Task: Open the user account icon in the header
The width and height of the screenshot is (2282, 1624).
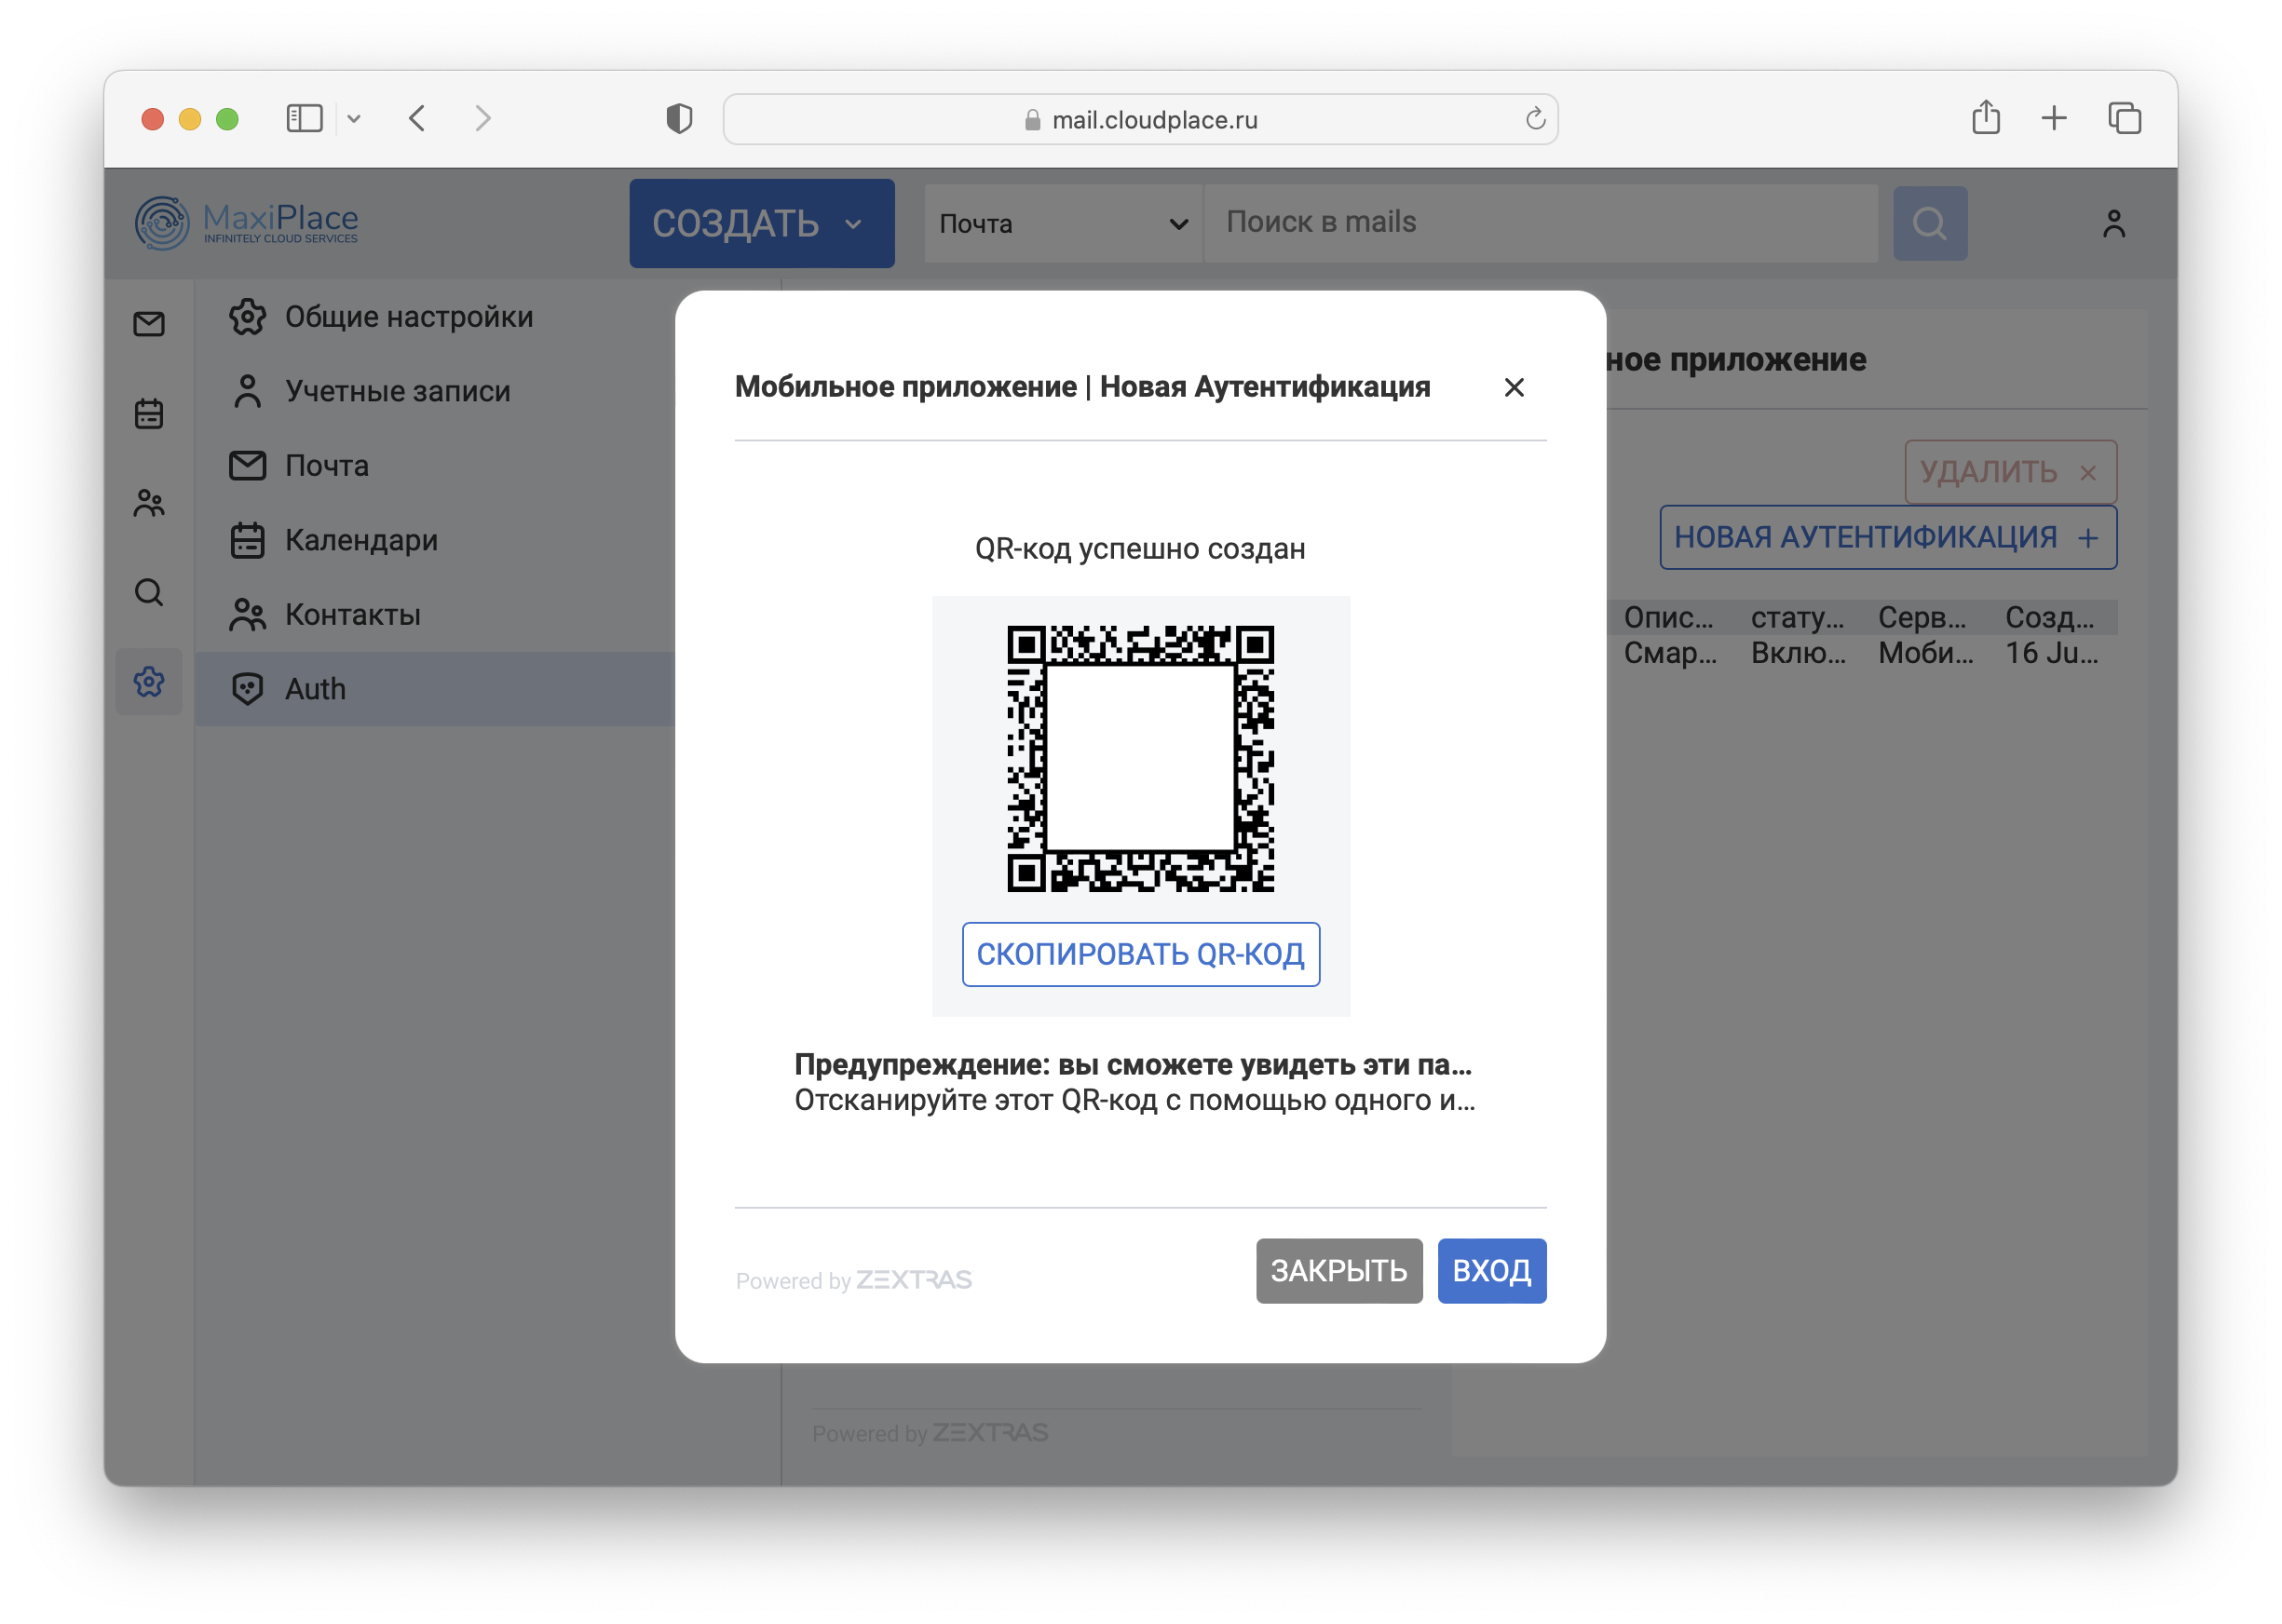Action: (2113, 223)
